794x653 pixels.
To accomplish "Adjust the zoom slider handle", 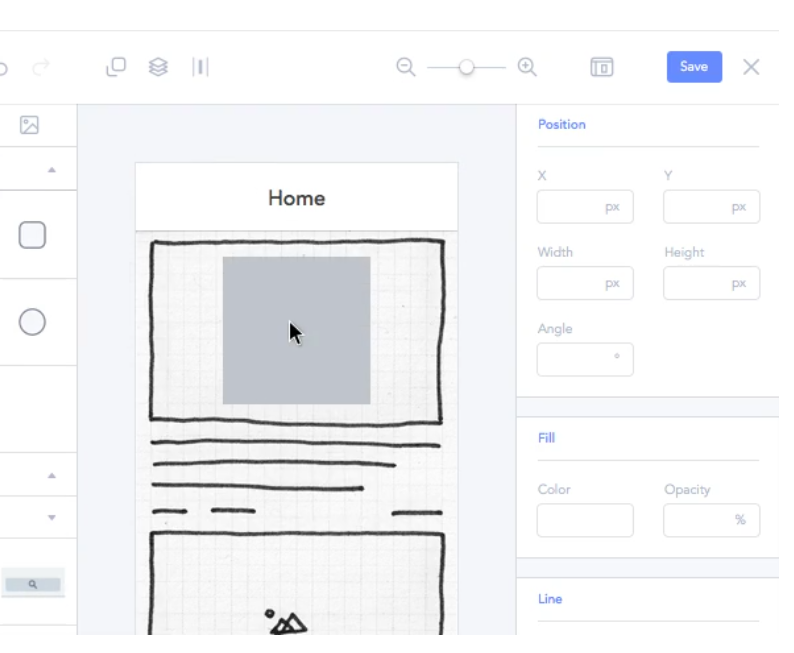I will point(466,67).
